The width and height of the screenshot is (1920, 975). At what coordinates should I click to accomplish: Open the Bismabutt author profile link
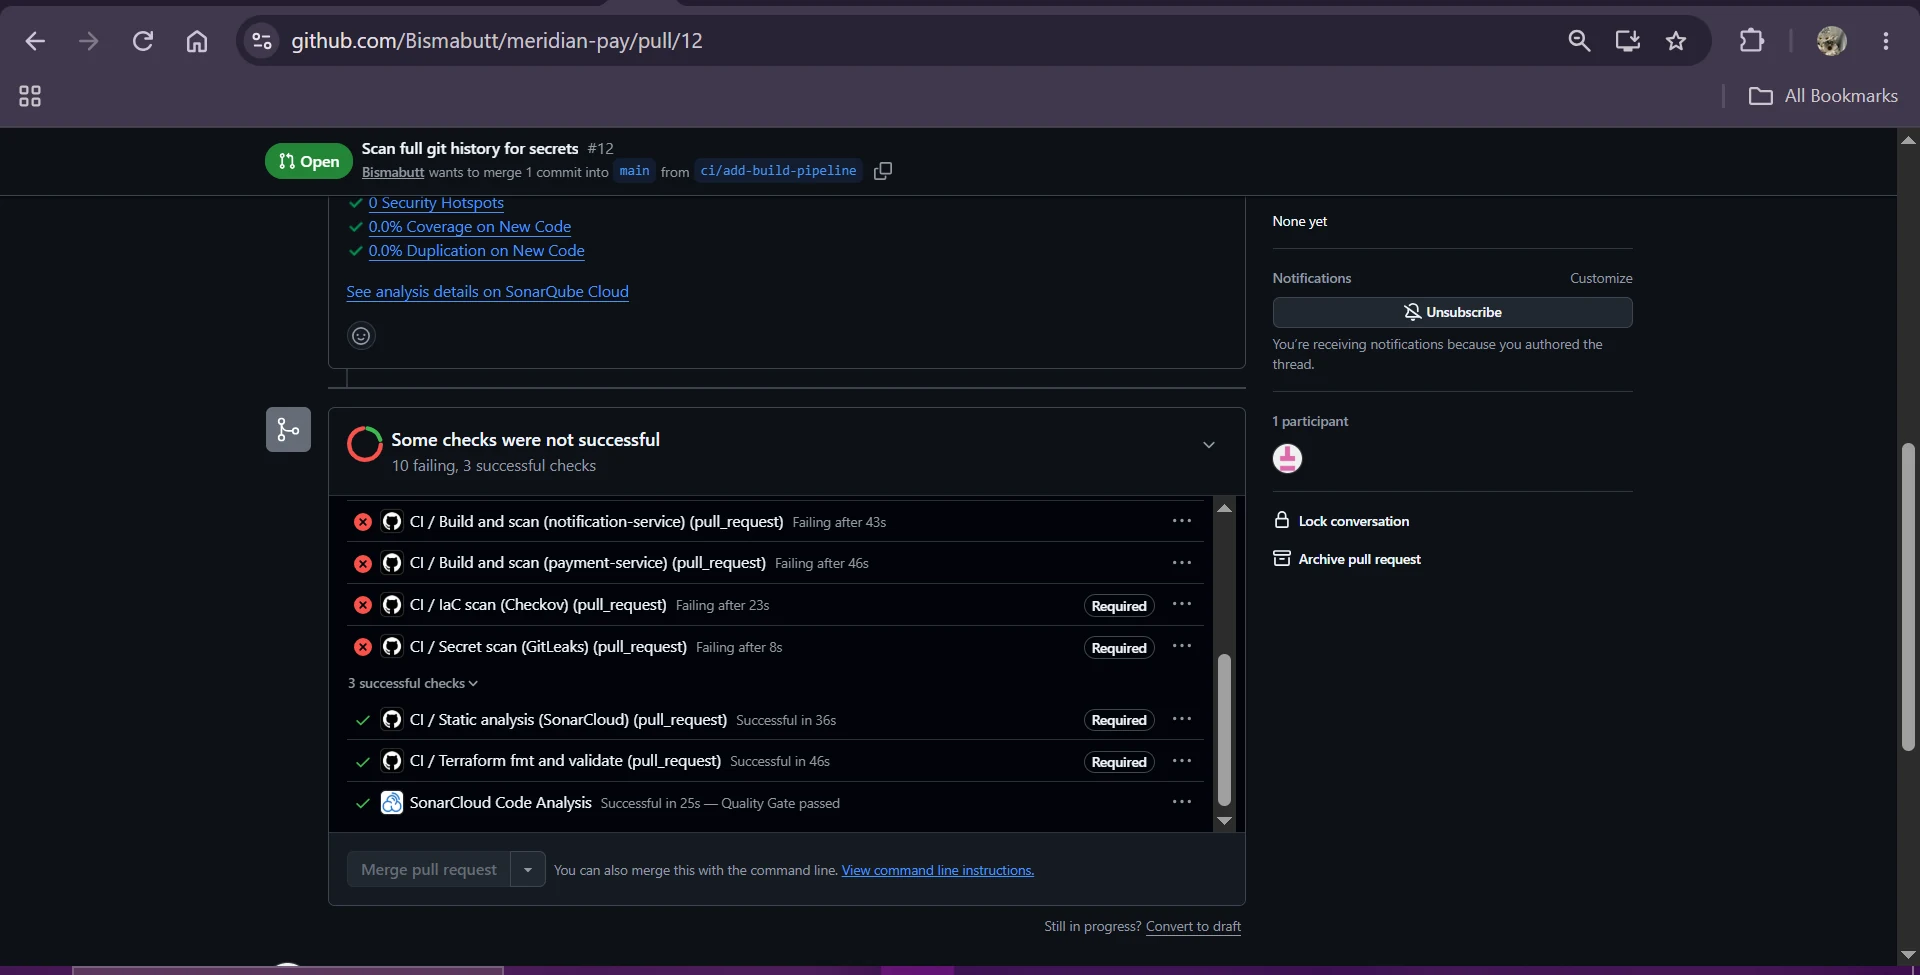coord(393,172)
